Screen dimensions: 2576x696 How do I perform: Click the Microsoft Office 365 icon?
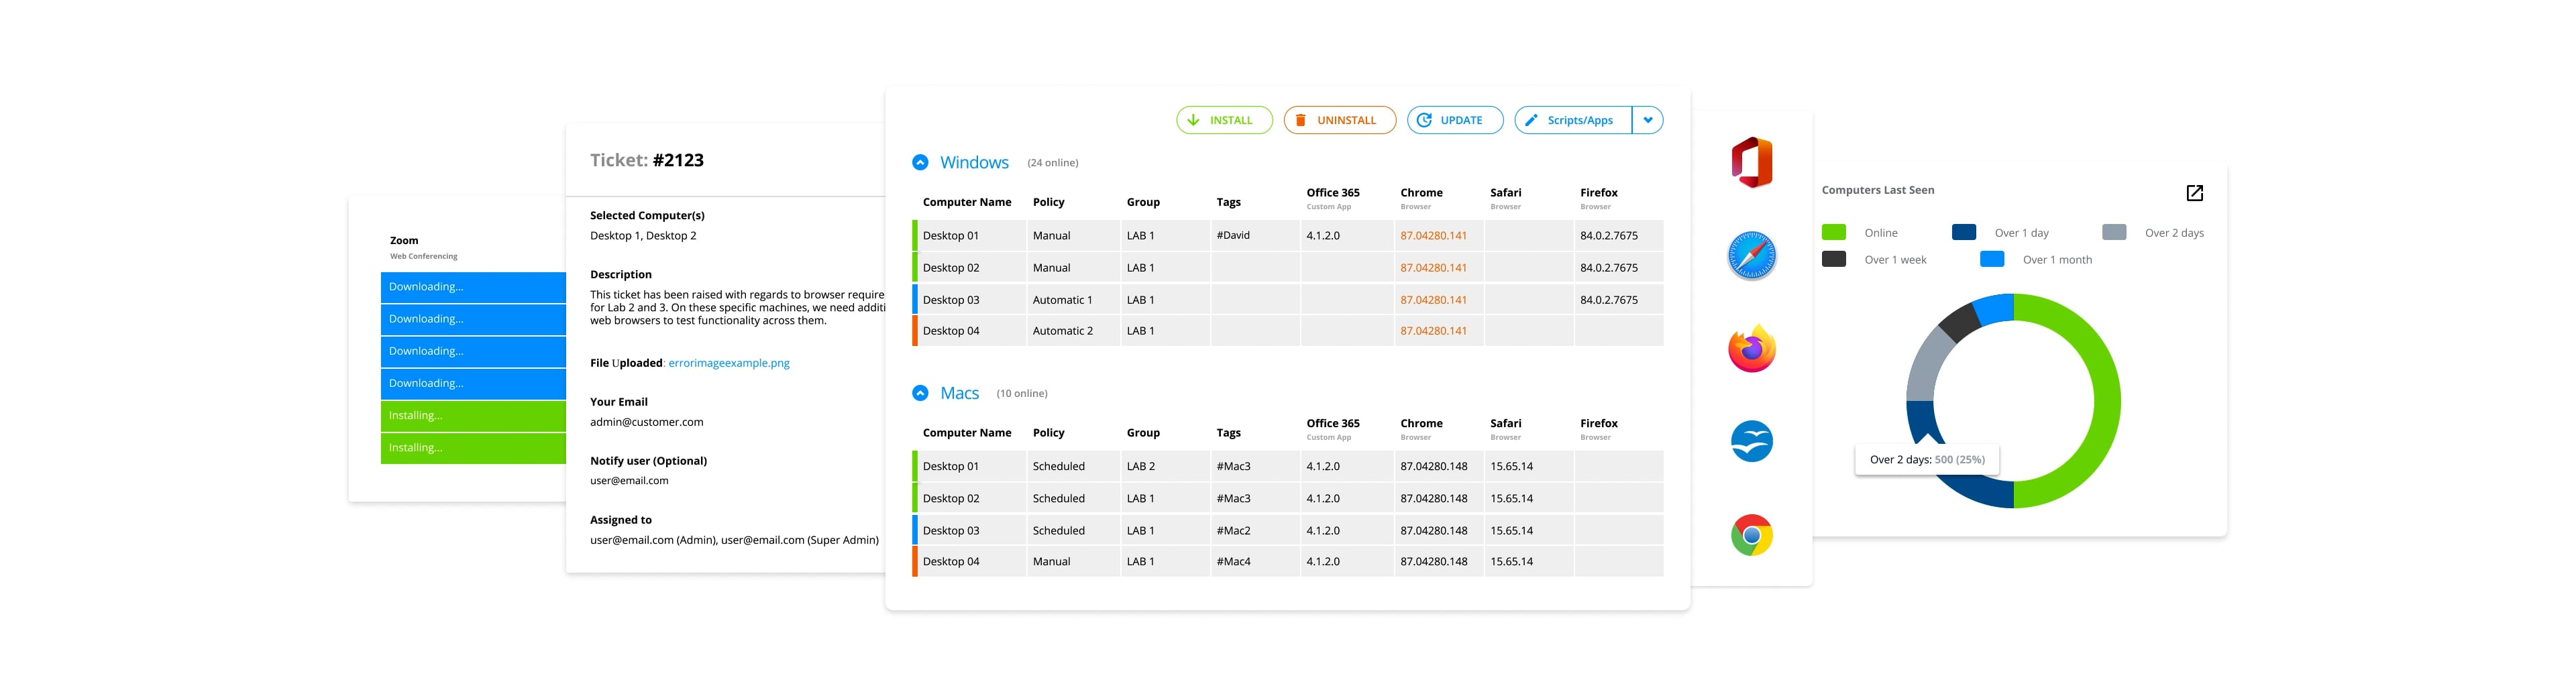point(1751,162)
